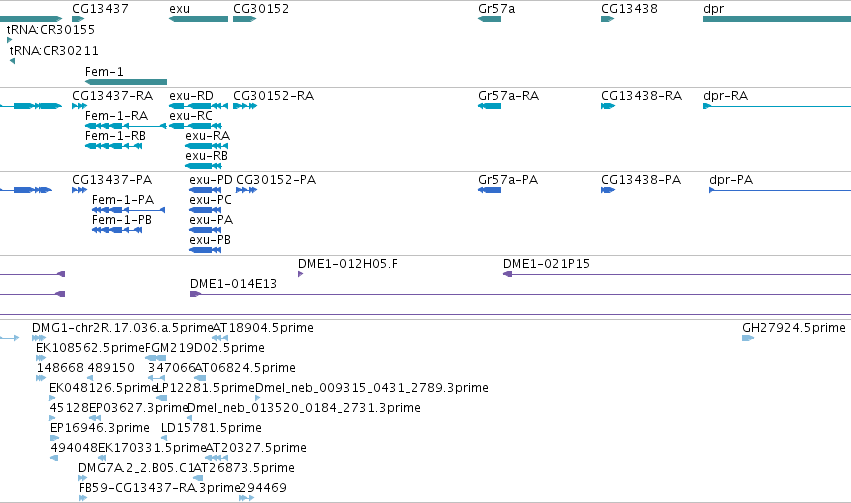
Task: Open CG30152-RA transcript label
Action: click(x=274, y=95)
